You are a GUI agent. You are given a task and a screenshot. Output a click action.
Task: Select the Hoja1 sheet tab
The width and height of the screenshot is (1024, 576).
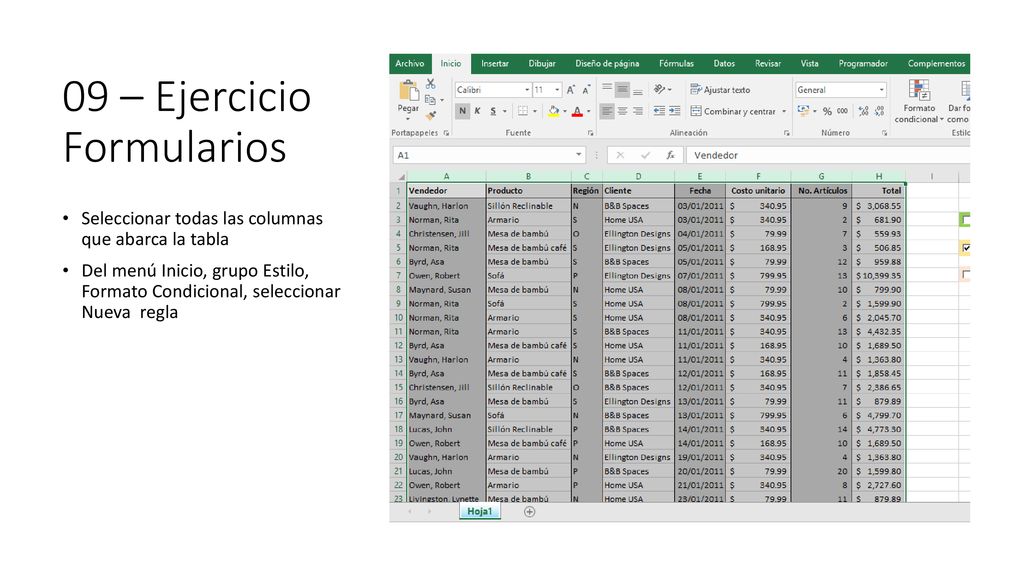[480, 512]
